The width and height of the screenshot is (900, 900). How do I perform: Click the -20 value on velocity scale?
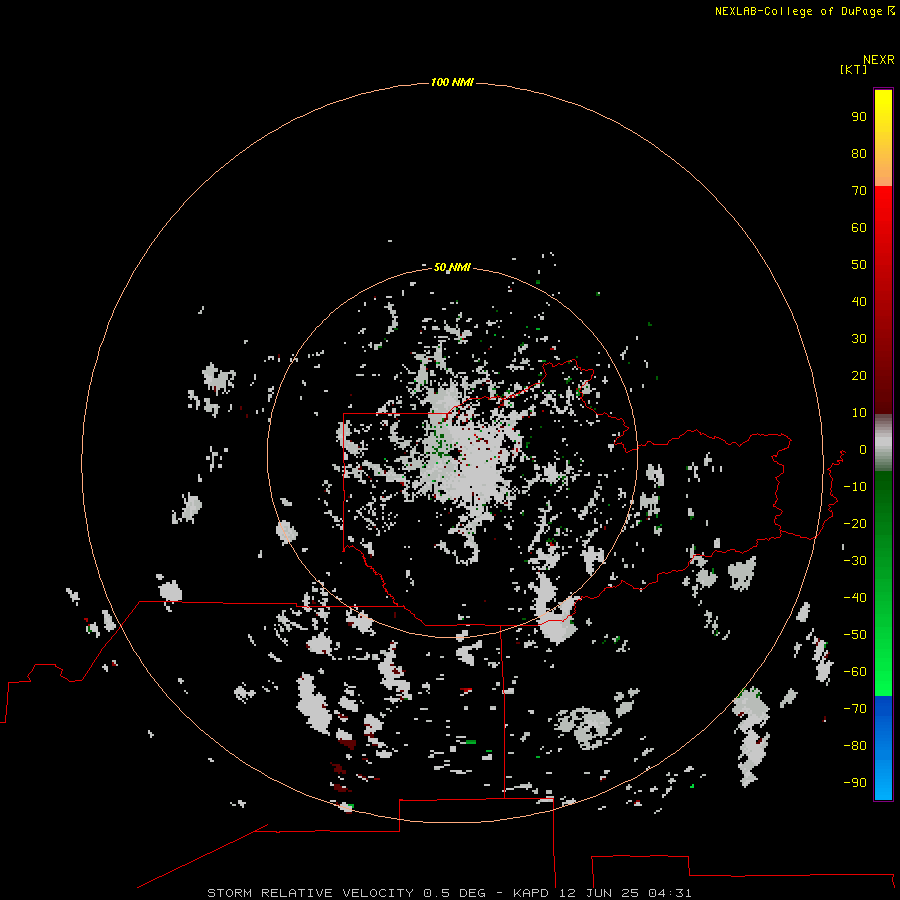pyautogui.click(x=855, y=524)
